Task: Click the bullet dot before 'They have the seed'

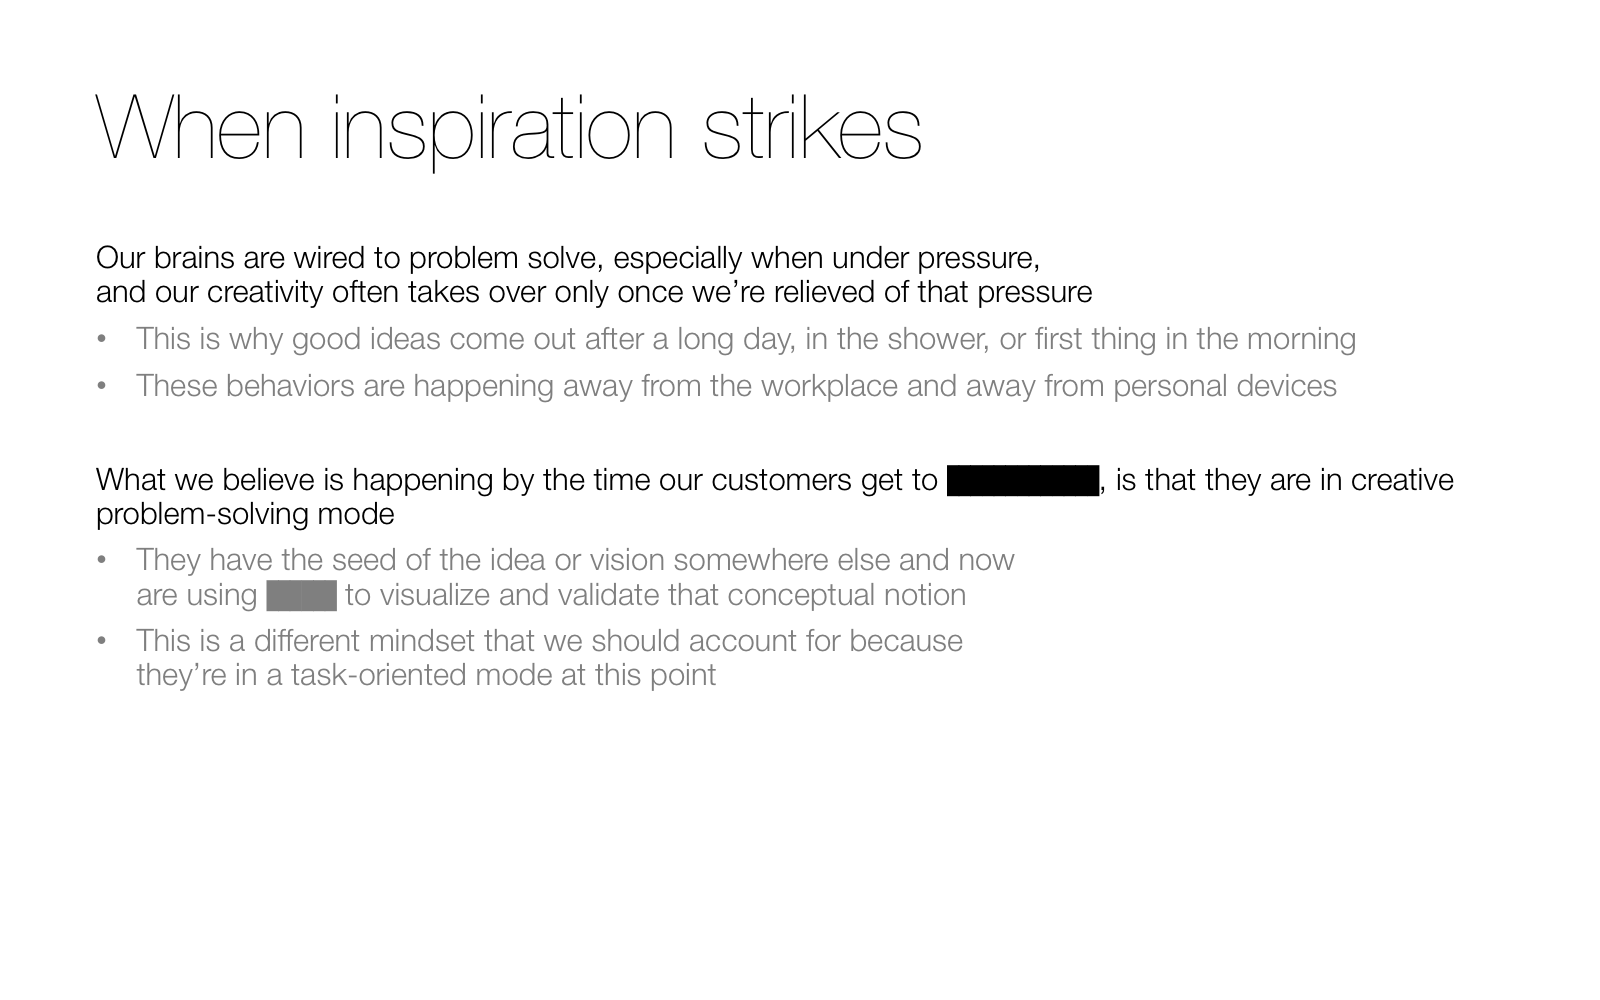Action: (x=101, y=561)
